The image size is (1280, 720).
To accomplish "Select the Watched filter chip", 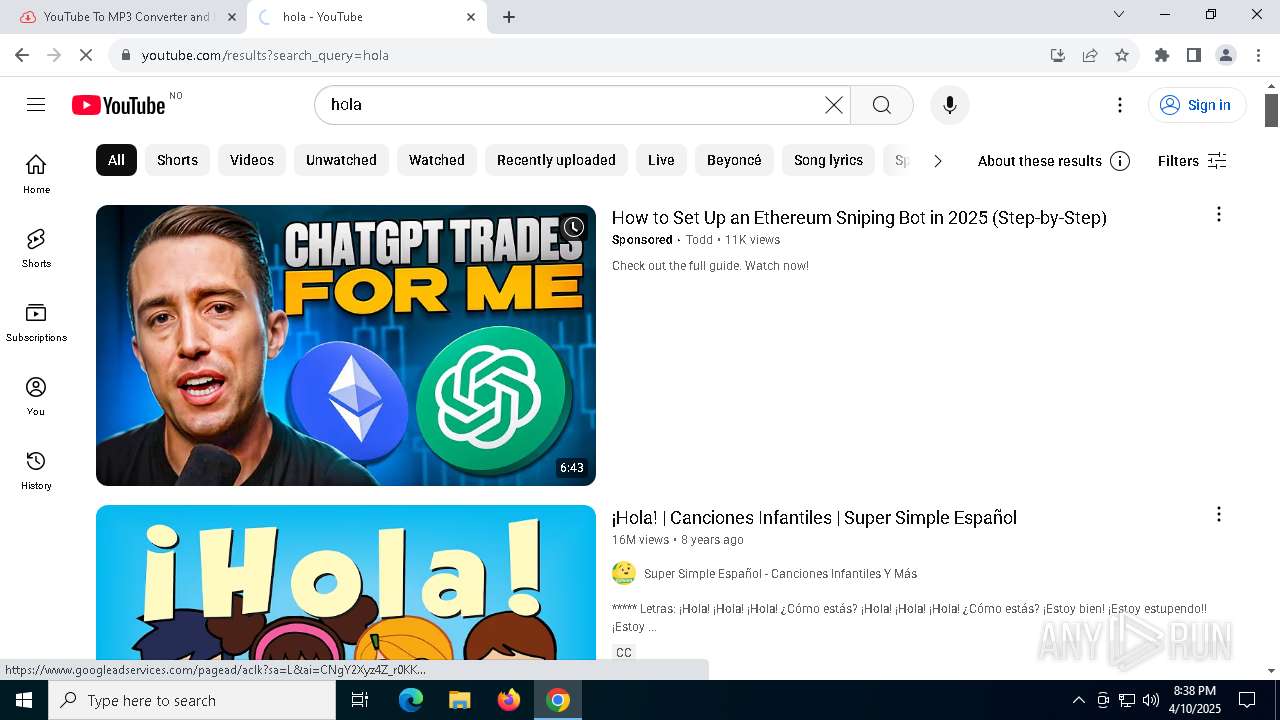I will 437,160.
